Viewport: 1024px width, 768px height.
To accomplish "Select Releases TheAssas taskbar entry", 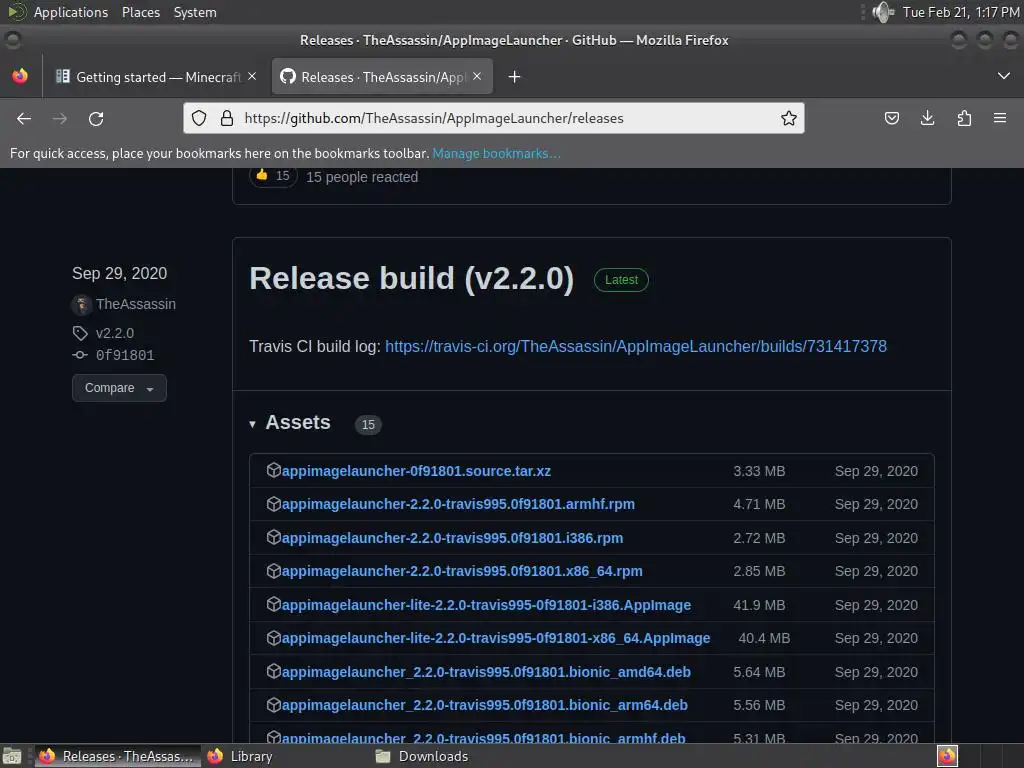I will (118, 756).
